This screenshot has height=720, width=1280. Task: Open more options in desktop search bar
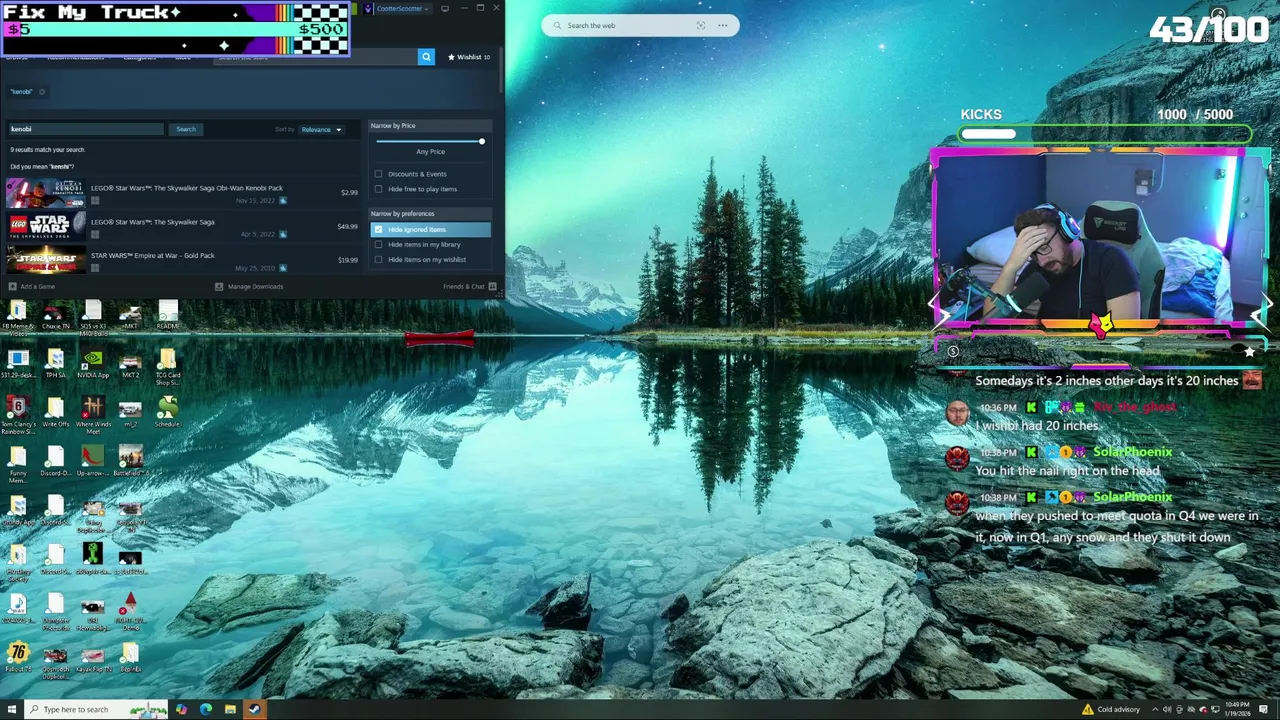click(722, 25)
